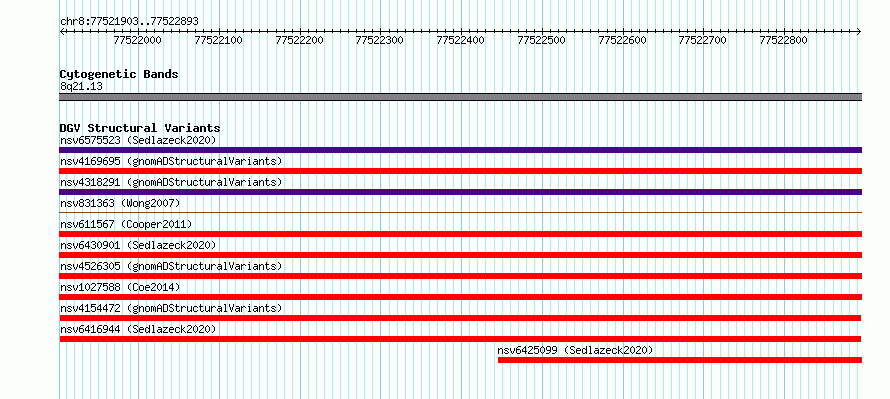Select the red bar for nsv4154472
The height and width of the screenshot is (399, 890).
tap(460, 318)
